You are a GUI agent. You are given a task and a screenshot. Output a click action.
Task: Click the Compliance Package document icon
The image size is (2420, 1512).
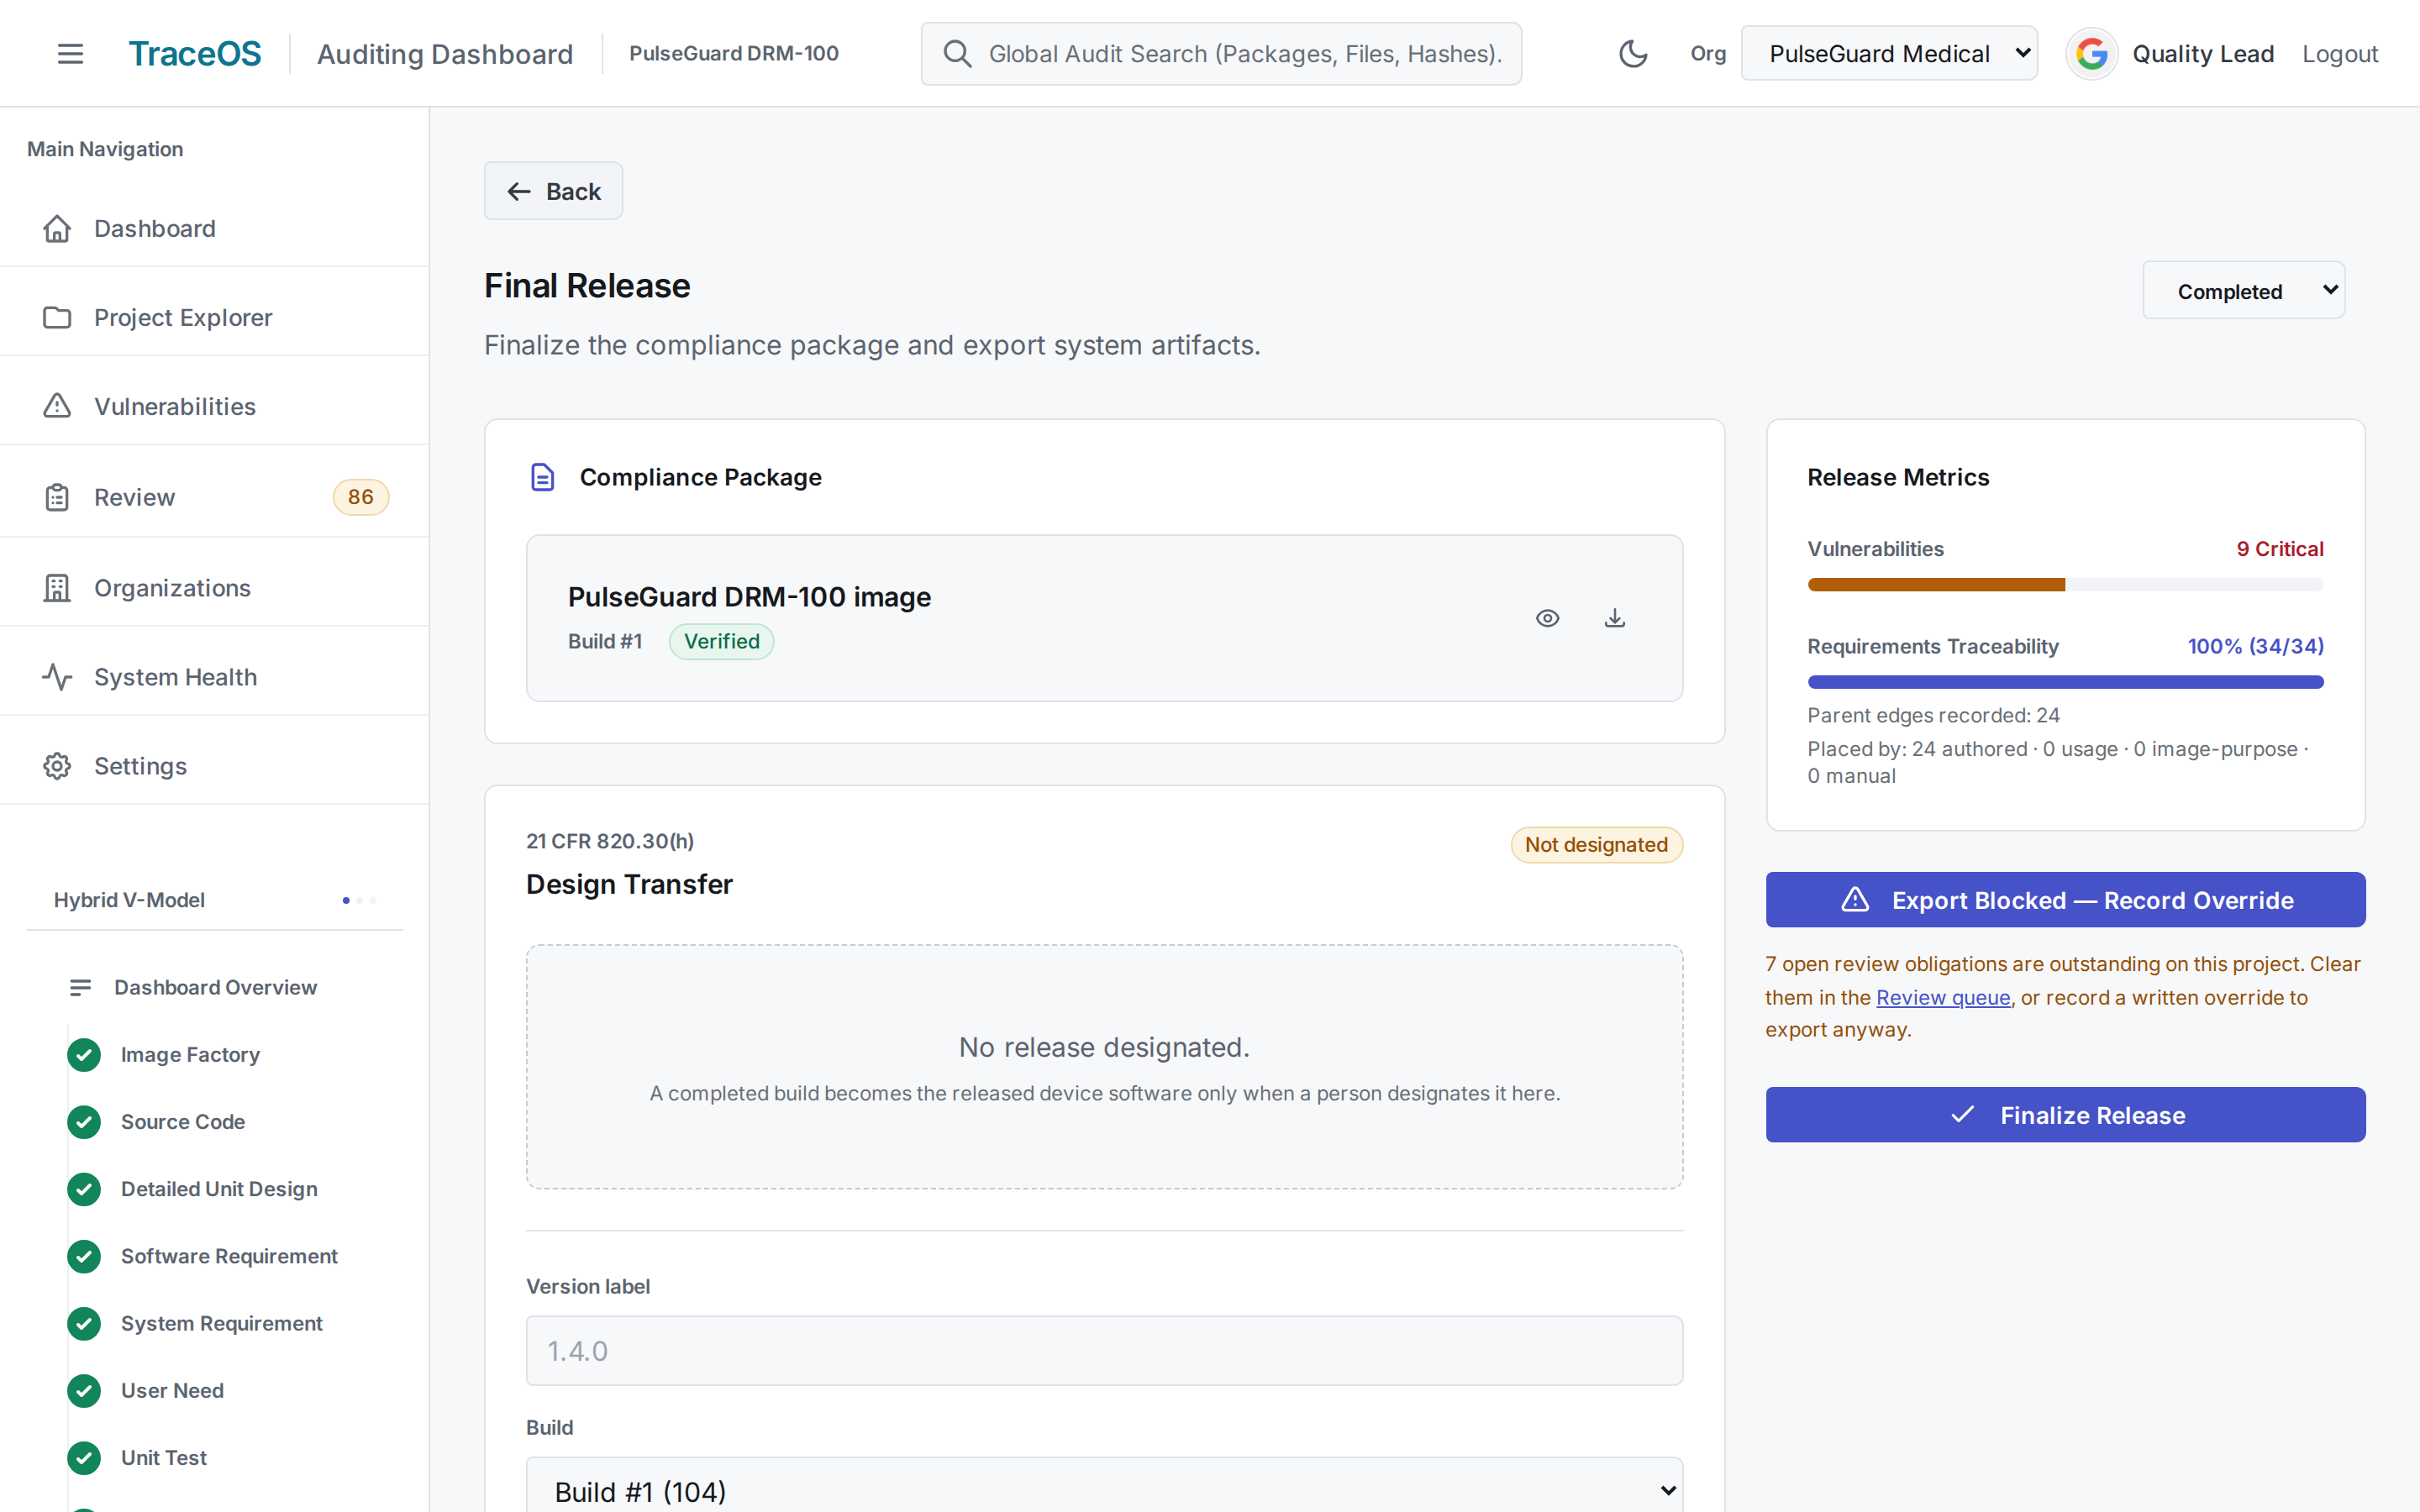coord(542,477)
